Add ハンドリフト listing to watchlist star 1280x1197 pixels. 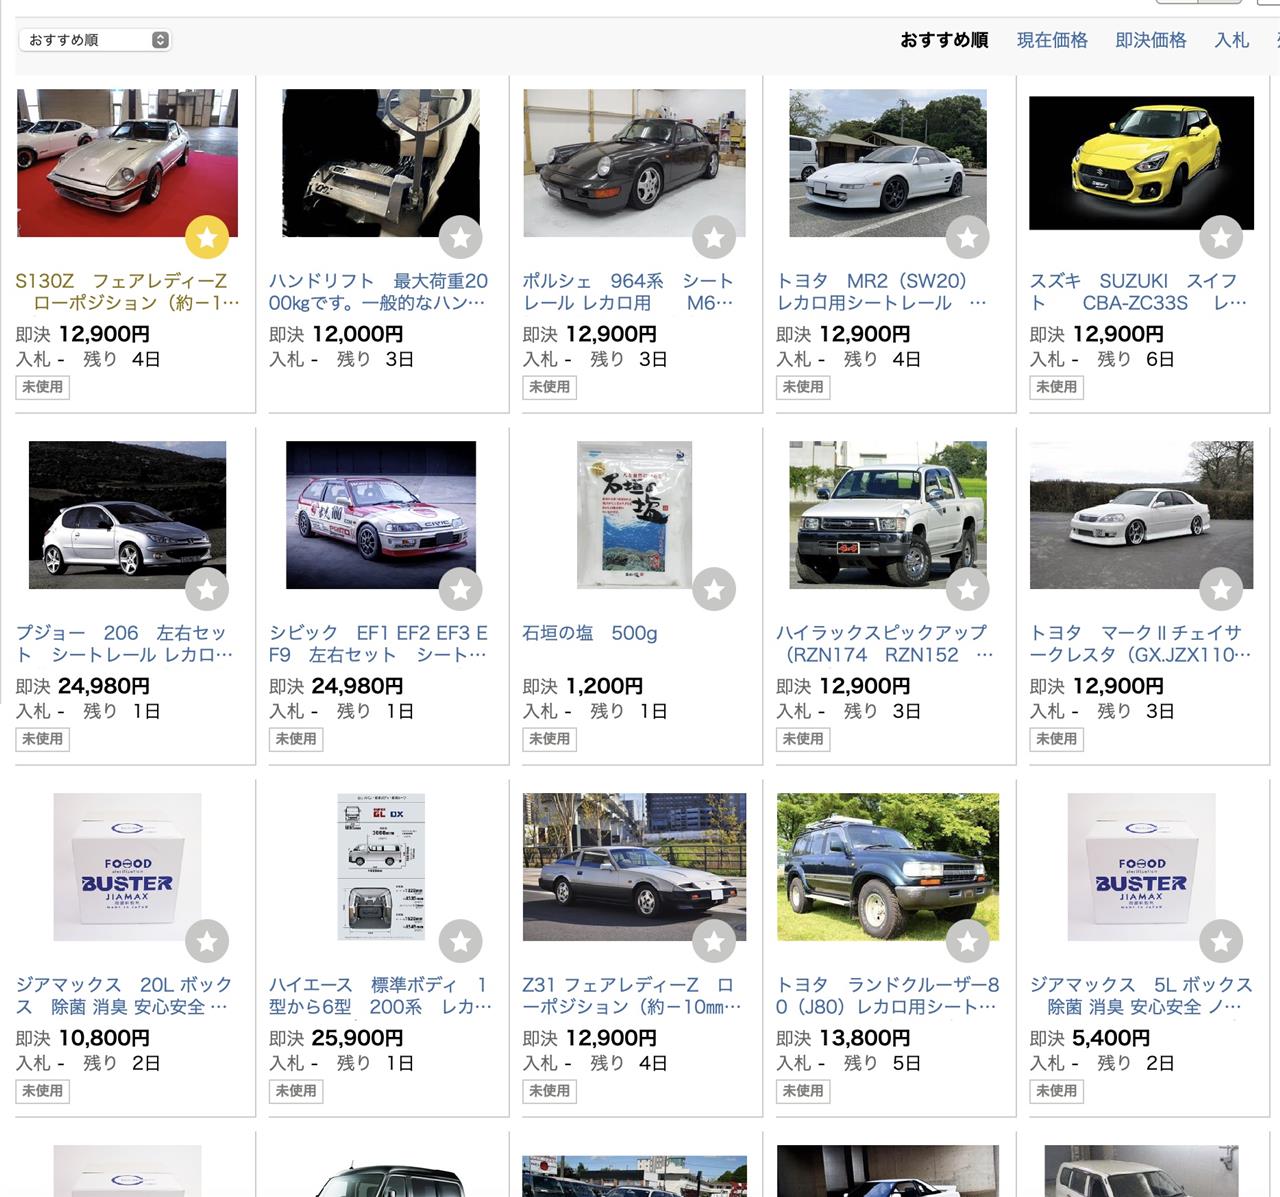tap(461, 237)
